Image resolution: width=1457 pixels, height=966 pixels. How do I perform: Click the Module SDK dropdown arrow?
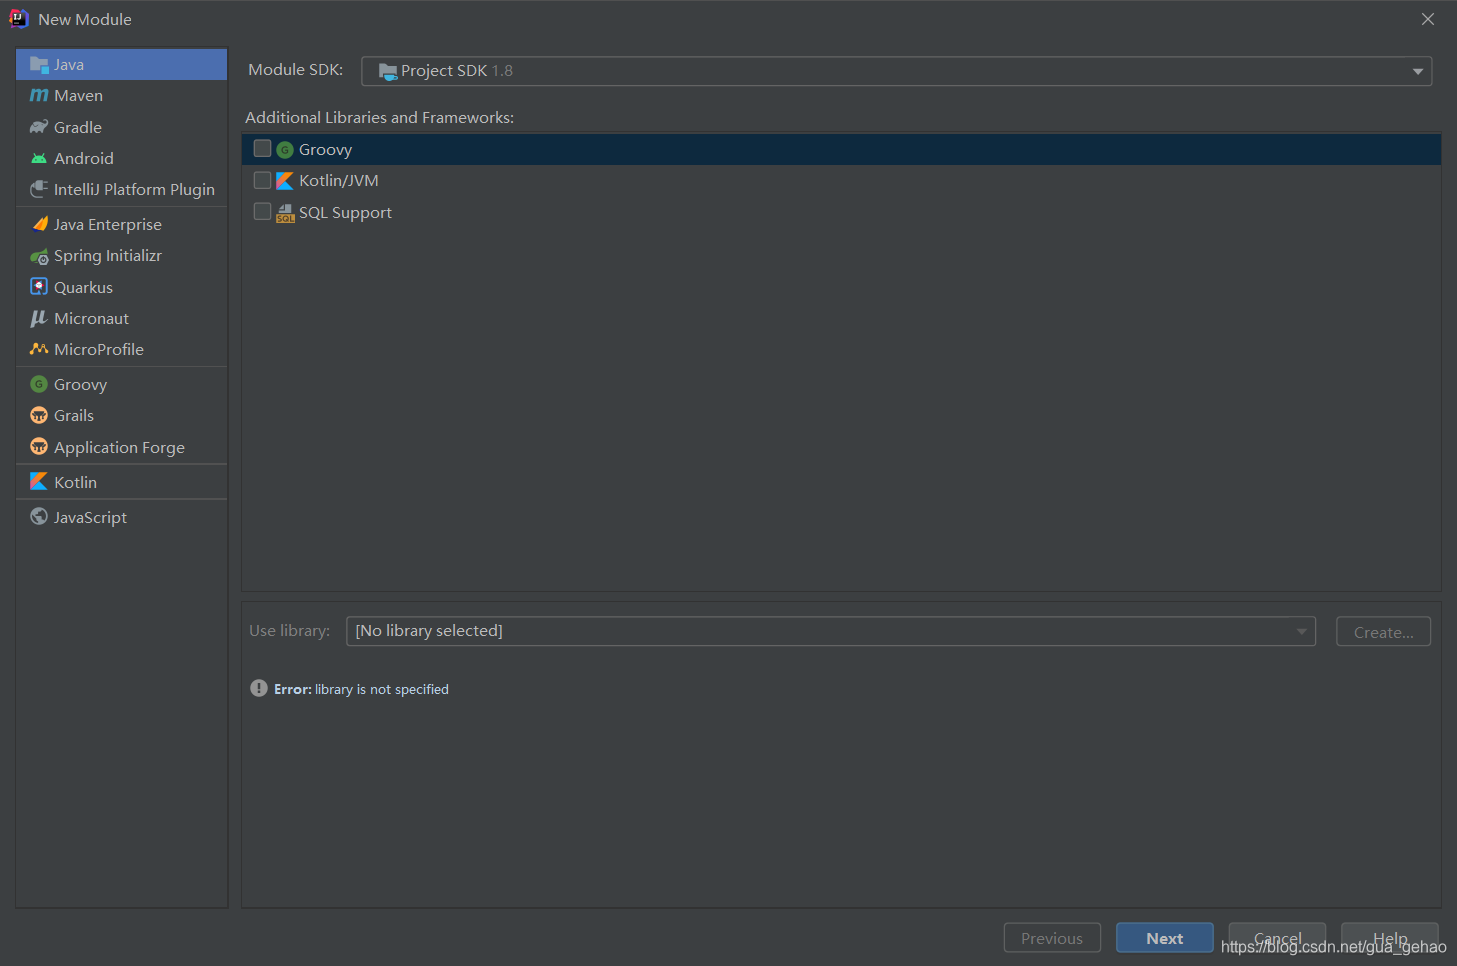[x=1417, y=71]
